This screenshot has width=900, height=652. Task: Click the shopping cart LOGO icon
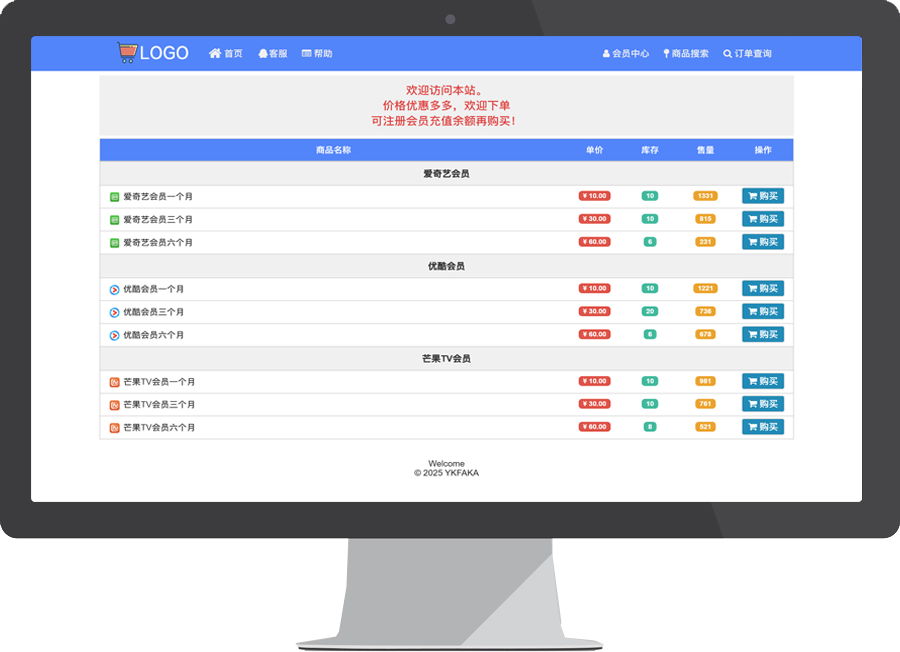point(126,53)
